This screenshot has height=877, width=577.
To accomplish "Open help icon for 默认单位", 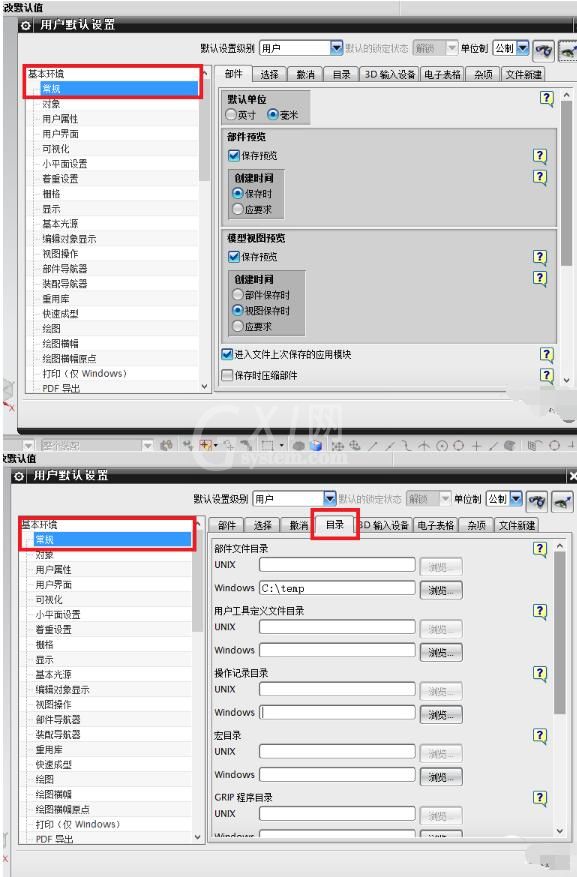I will [546, 99].
